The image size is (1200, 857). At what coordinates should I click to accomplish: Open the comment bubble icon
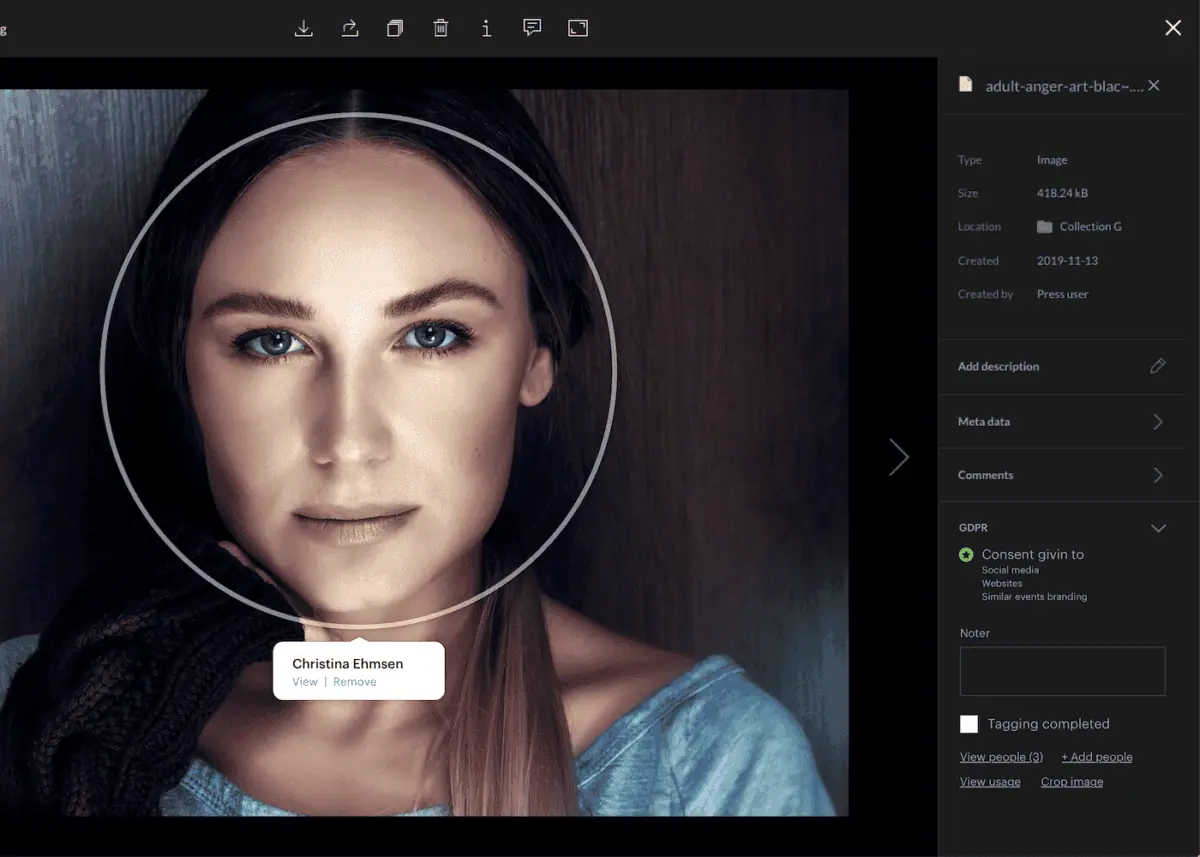click(x=532, y=28)
